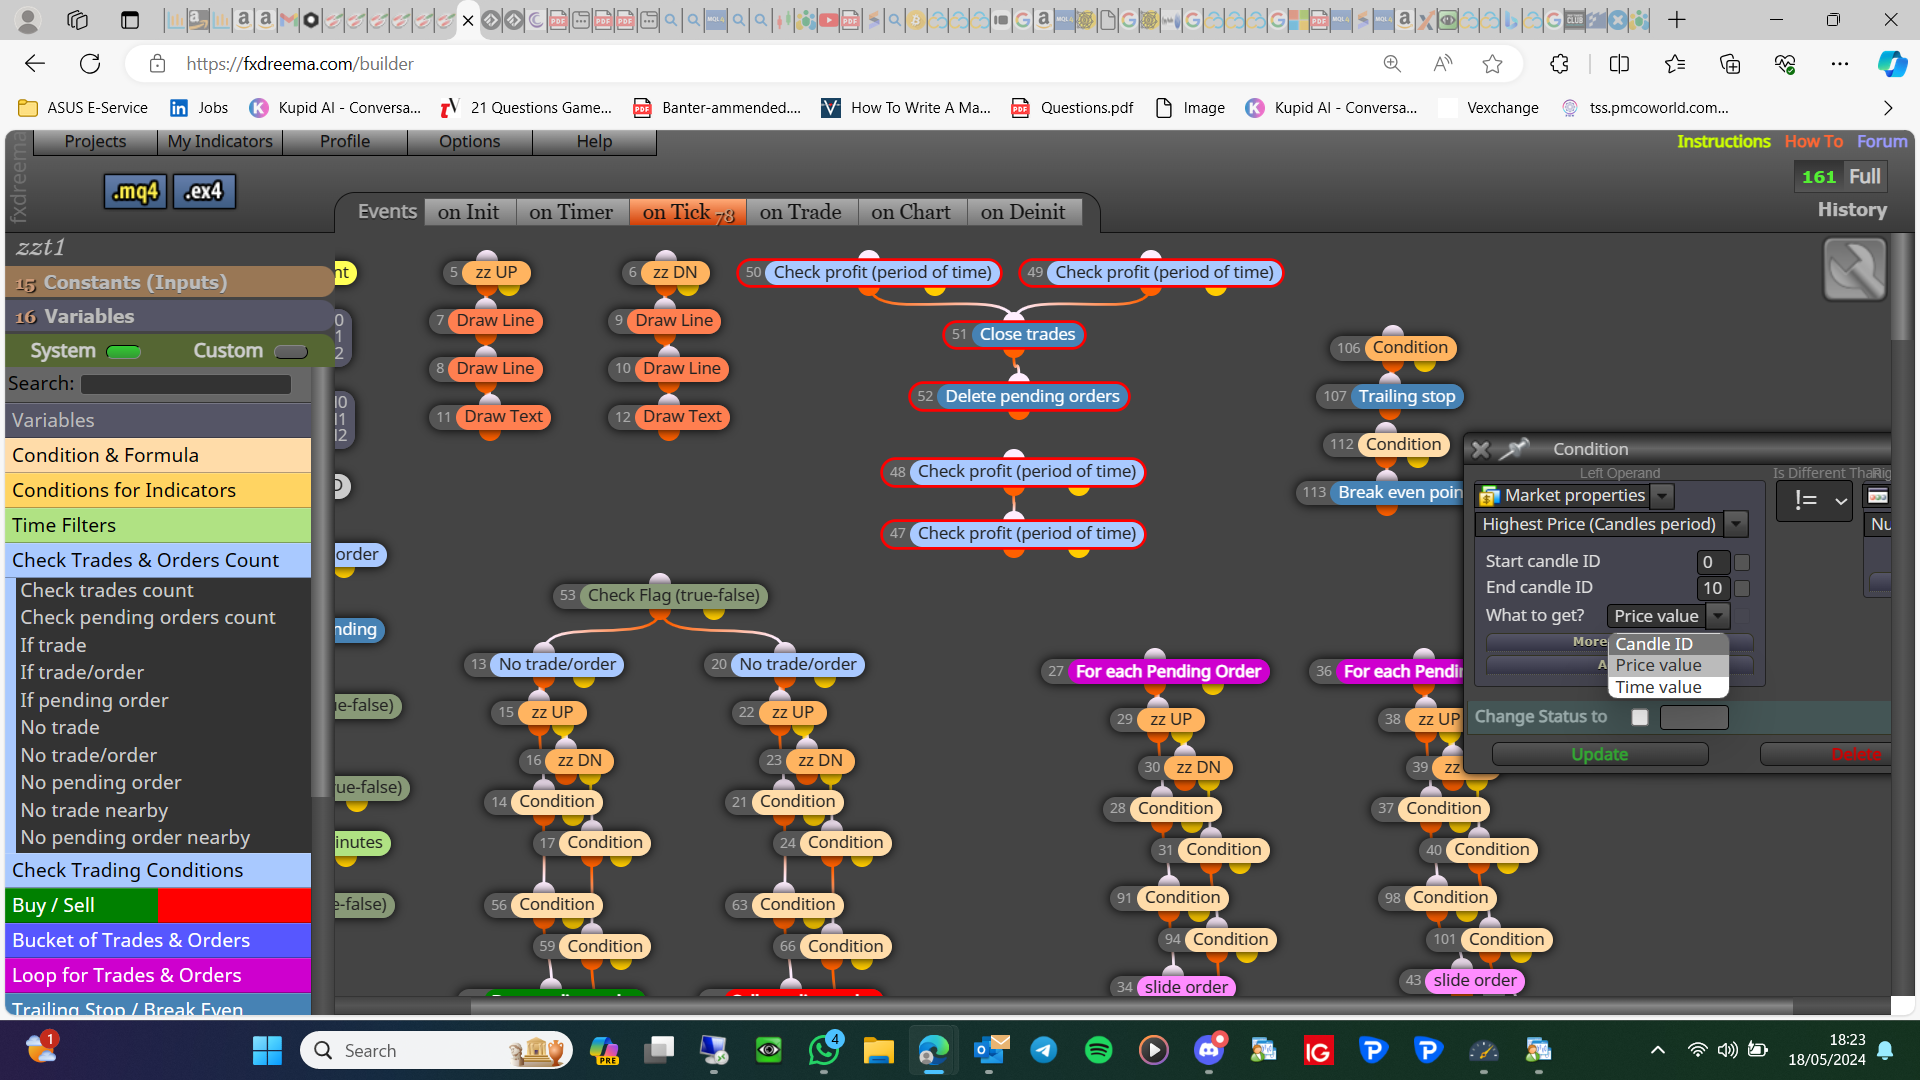This screenshot has height=1080, width=1920.
Task: Open the browser zoom magnifier
Action: [x=1392, y=64]
